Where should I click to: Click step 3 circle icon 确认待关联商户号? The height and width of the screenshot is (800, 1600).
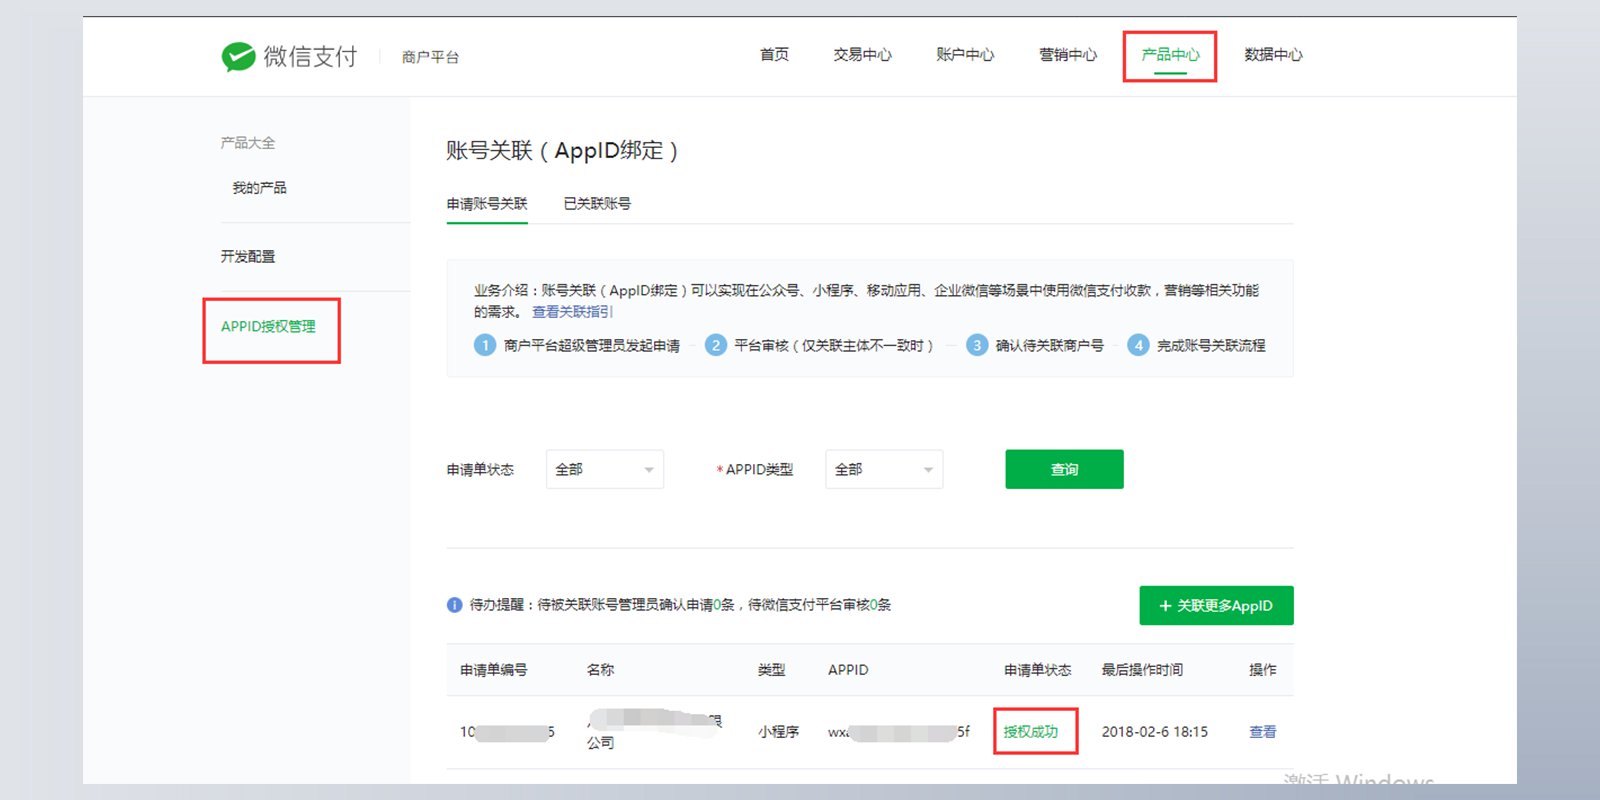coord(977,345)
